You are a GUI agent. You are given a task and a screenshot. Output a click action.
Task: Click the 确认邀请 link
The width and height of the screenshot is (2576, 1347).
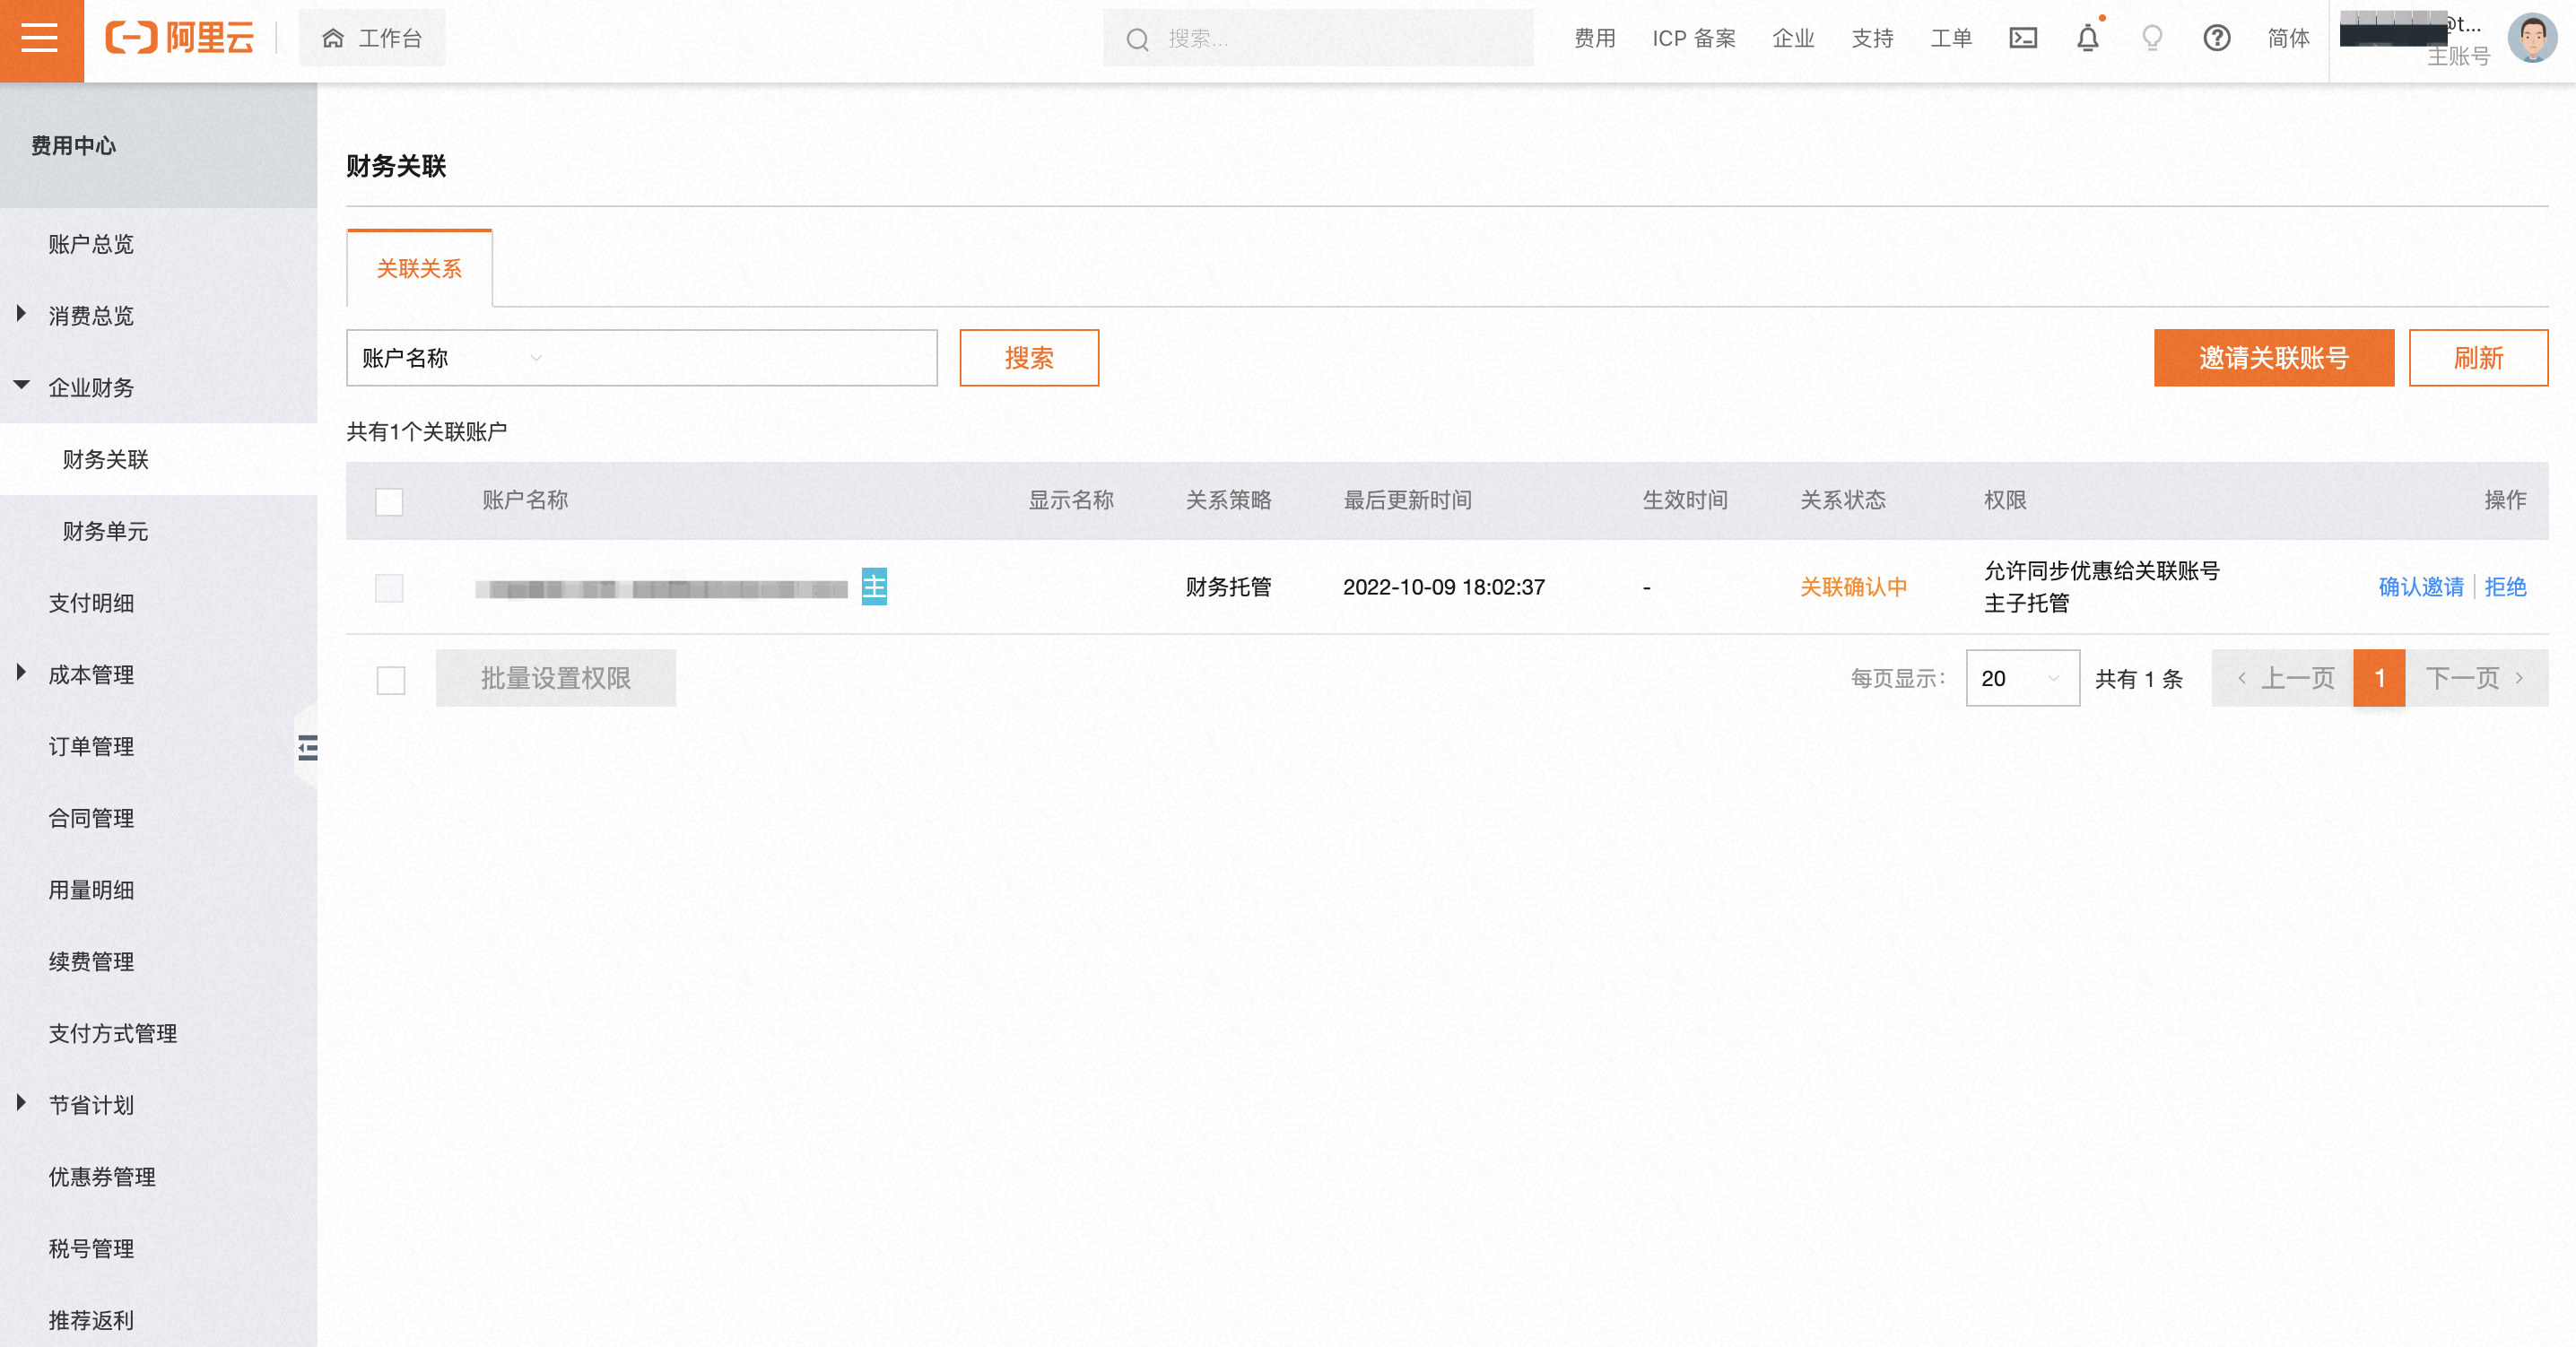coord(2420,587)
